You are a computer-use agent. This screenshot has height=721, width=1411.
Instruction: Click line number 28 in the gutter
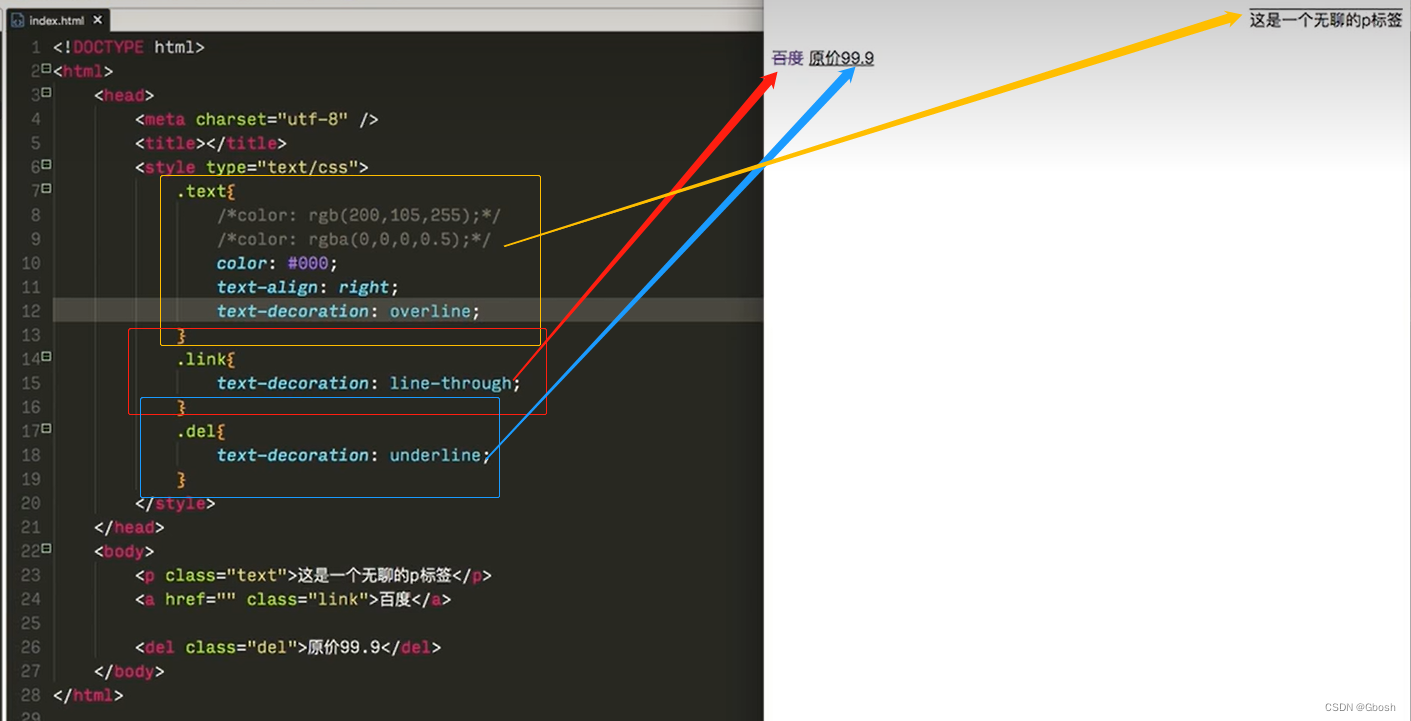pos(30,695)
